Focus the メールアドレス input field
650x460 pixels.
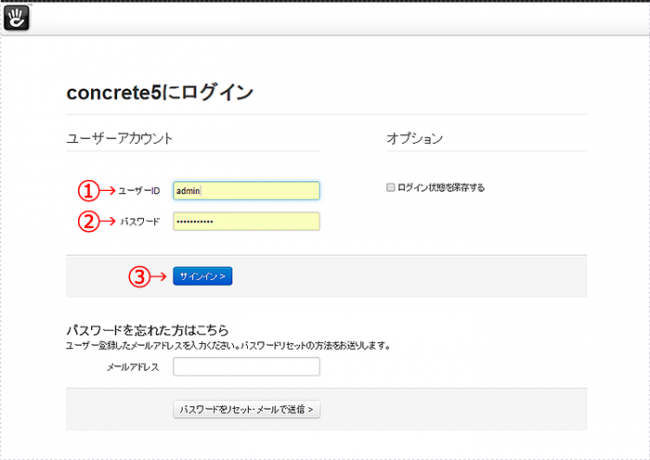tap(246, 367)
